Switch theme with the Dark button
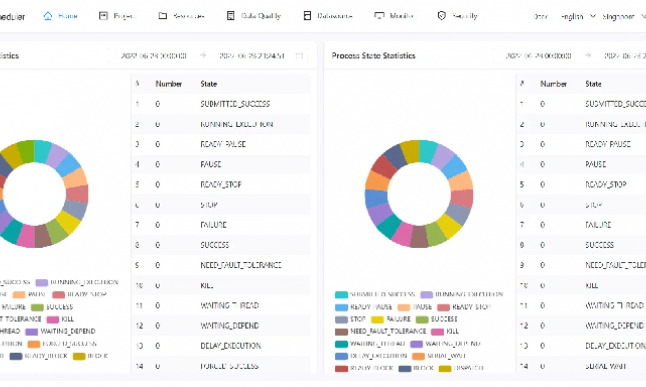Viewport: 646px width, 387px height. [540, 16]
